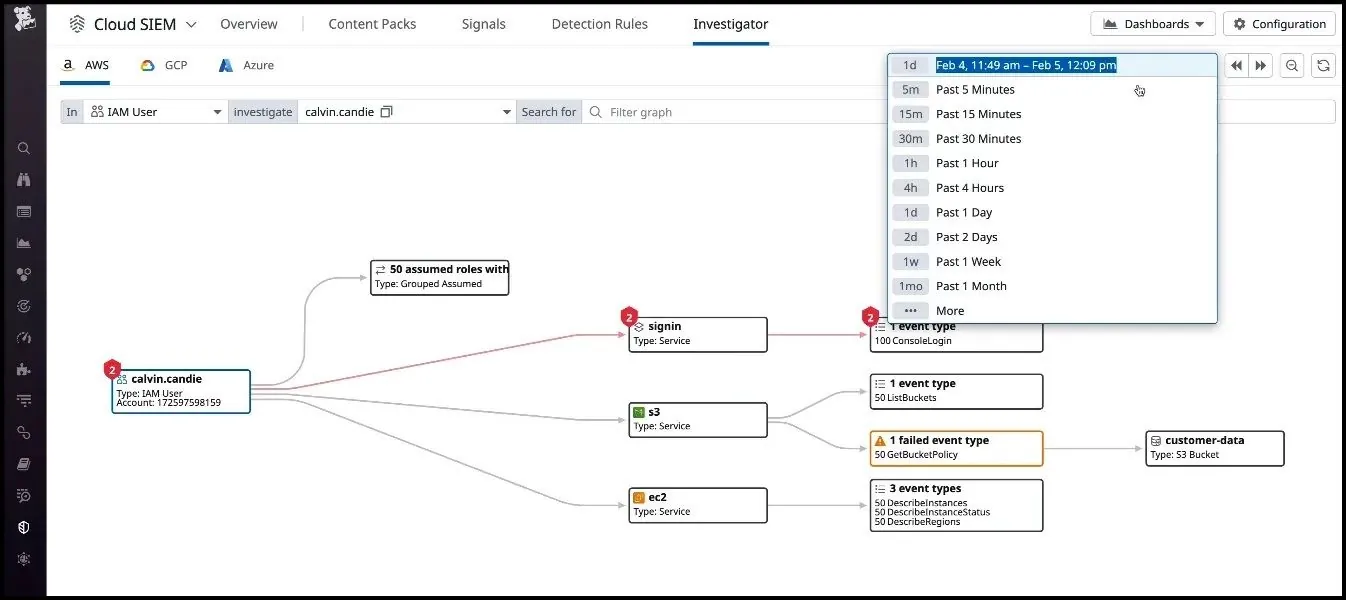Expand the Cloud SIEM product dropdown

[191, 24]
